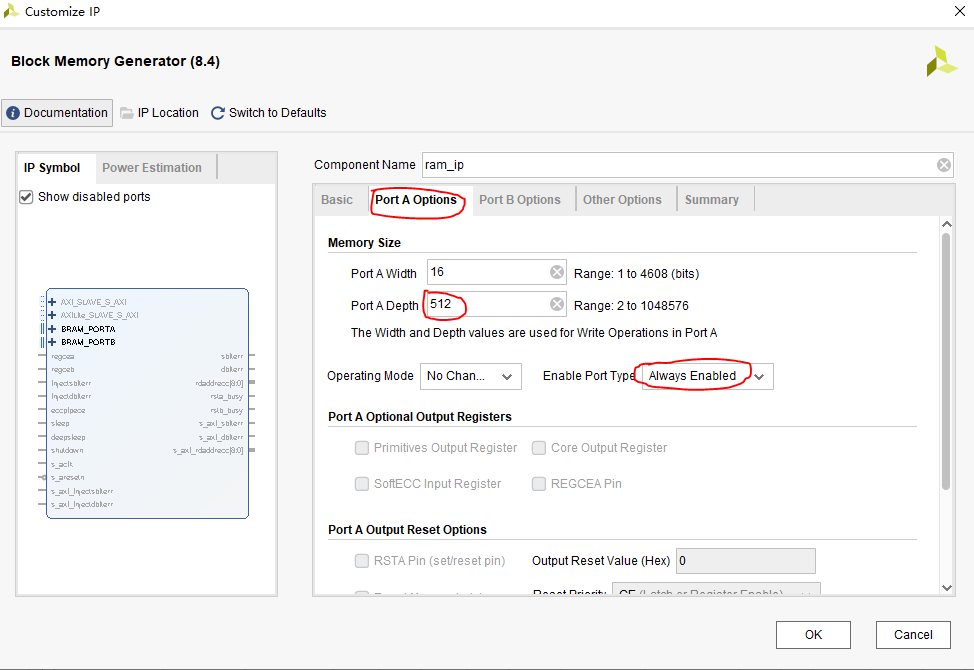This screenshot has height=670, width=974.
Task: Click the shutdown port label
Action: tap(67, 451)
